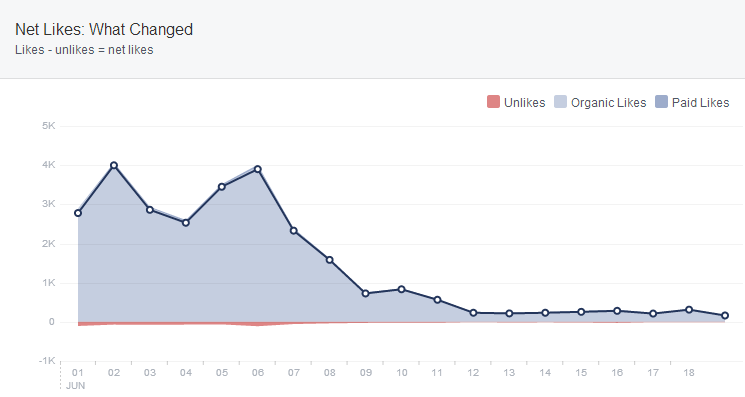
Task: Click the 5K y-axis label
Action: click(x=48, y=126)
